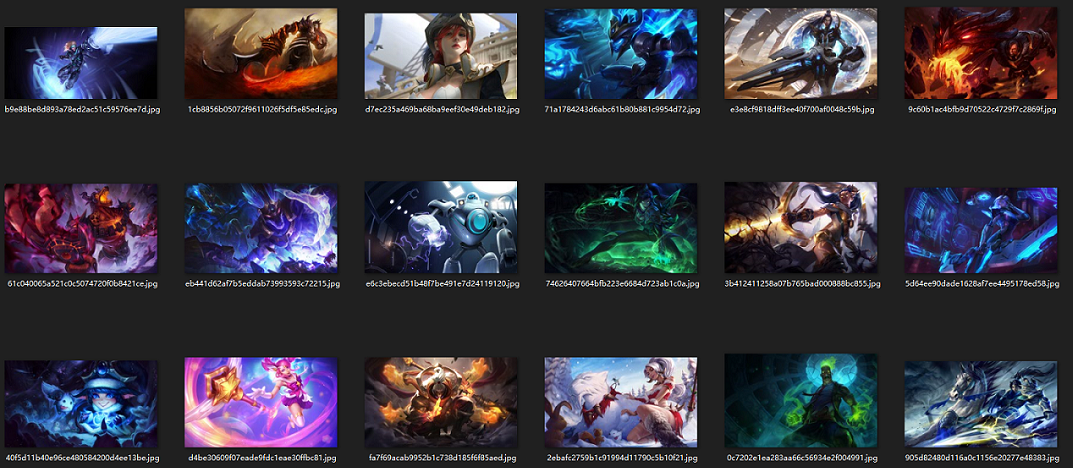Click the filename text beginning 1cb8856b0507
Screen dimensions: 1073x468
coord(262,109)
